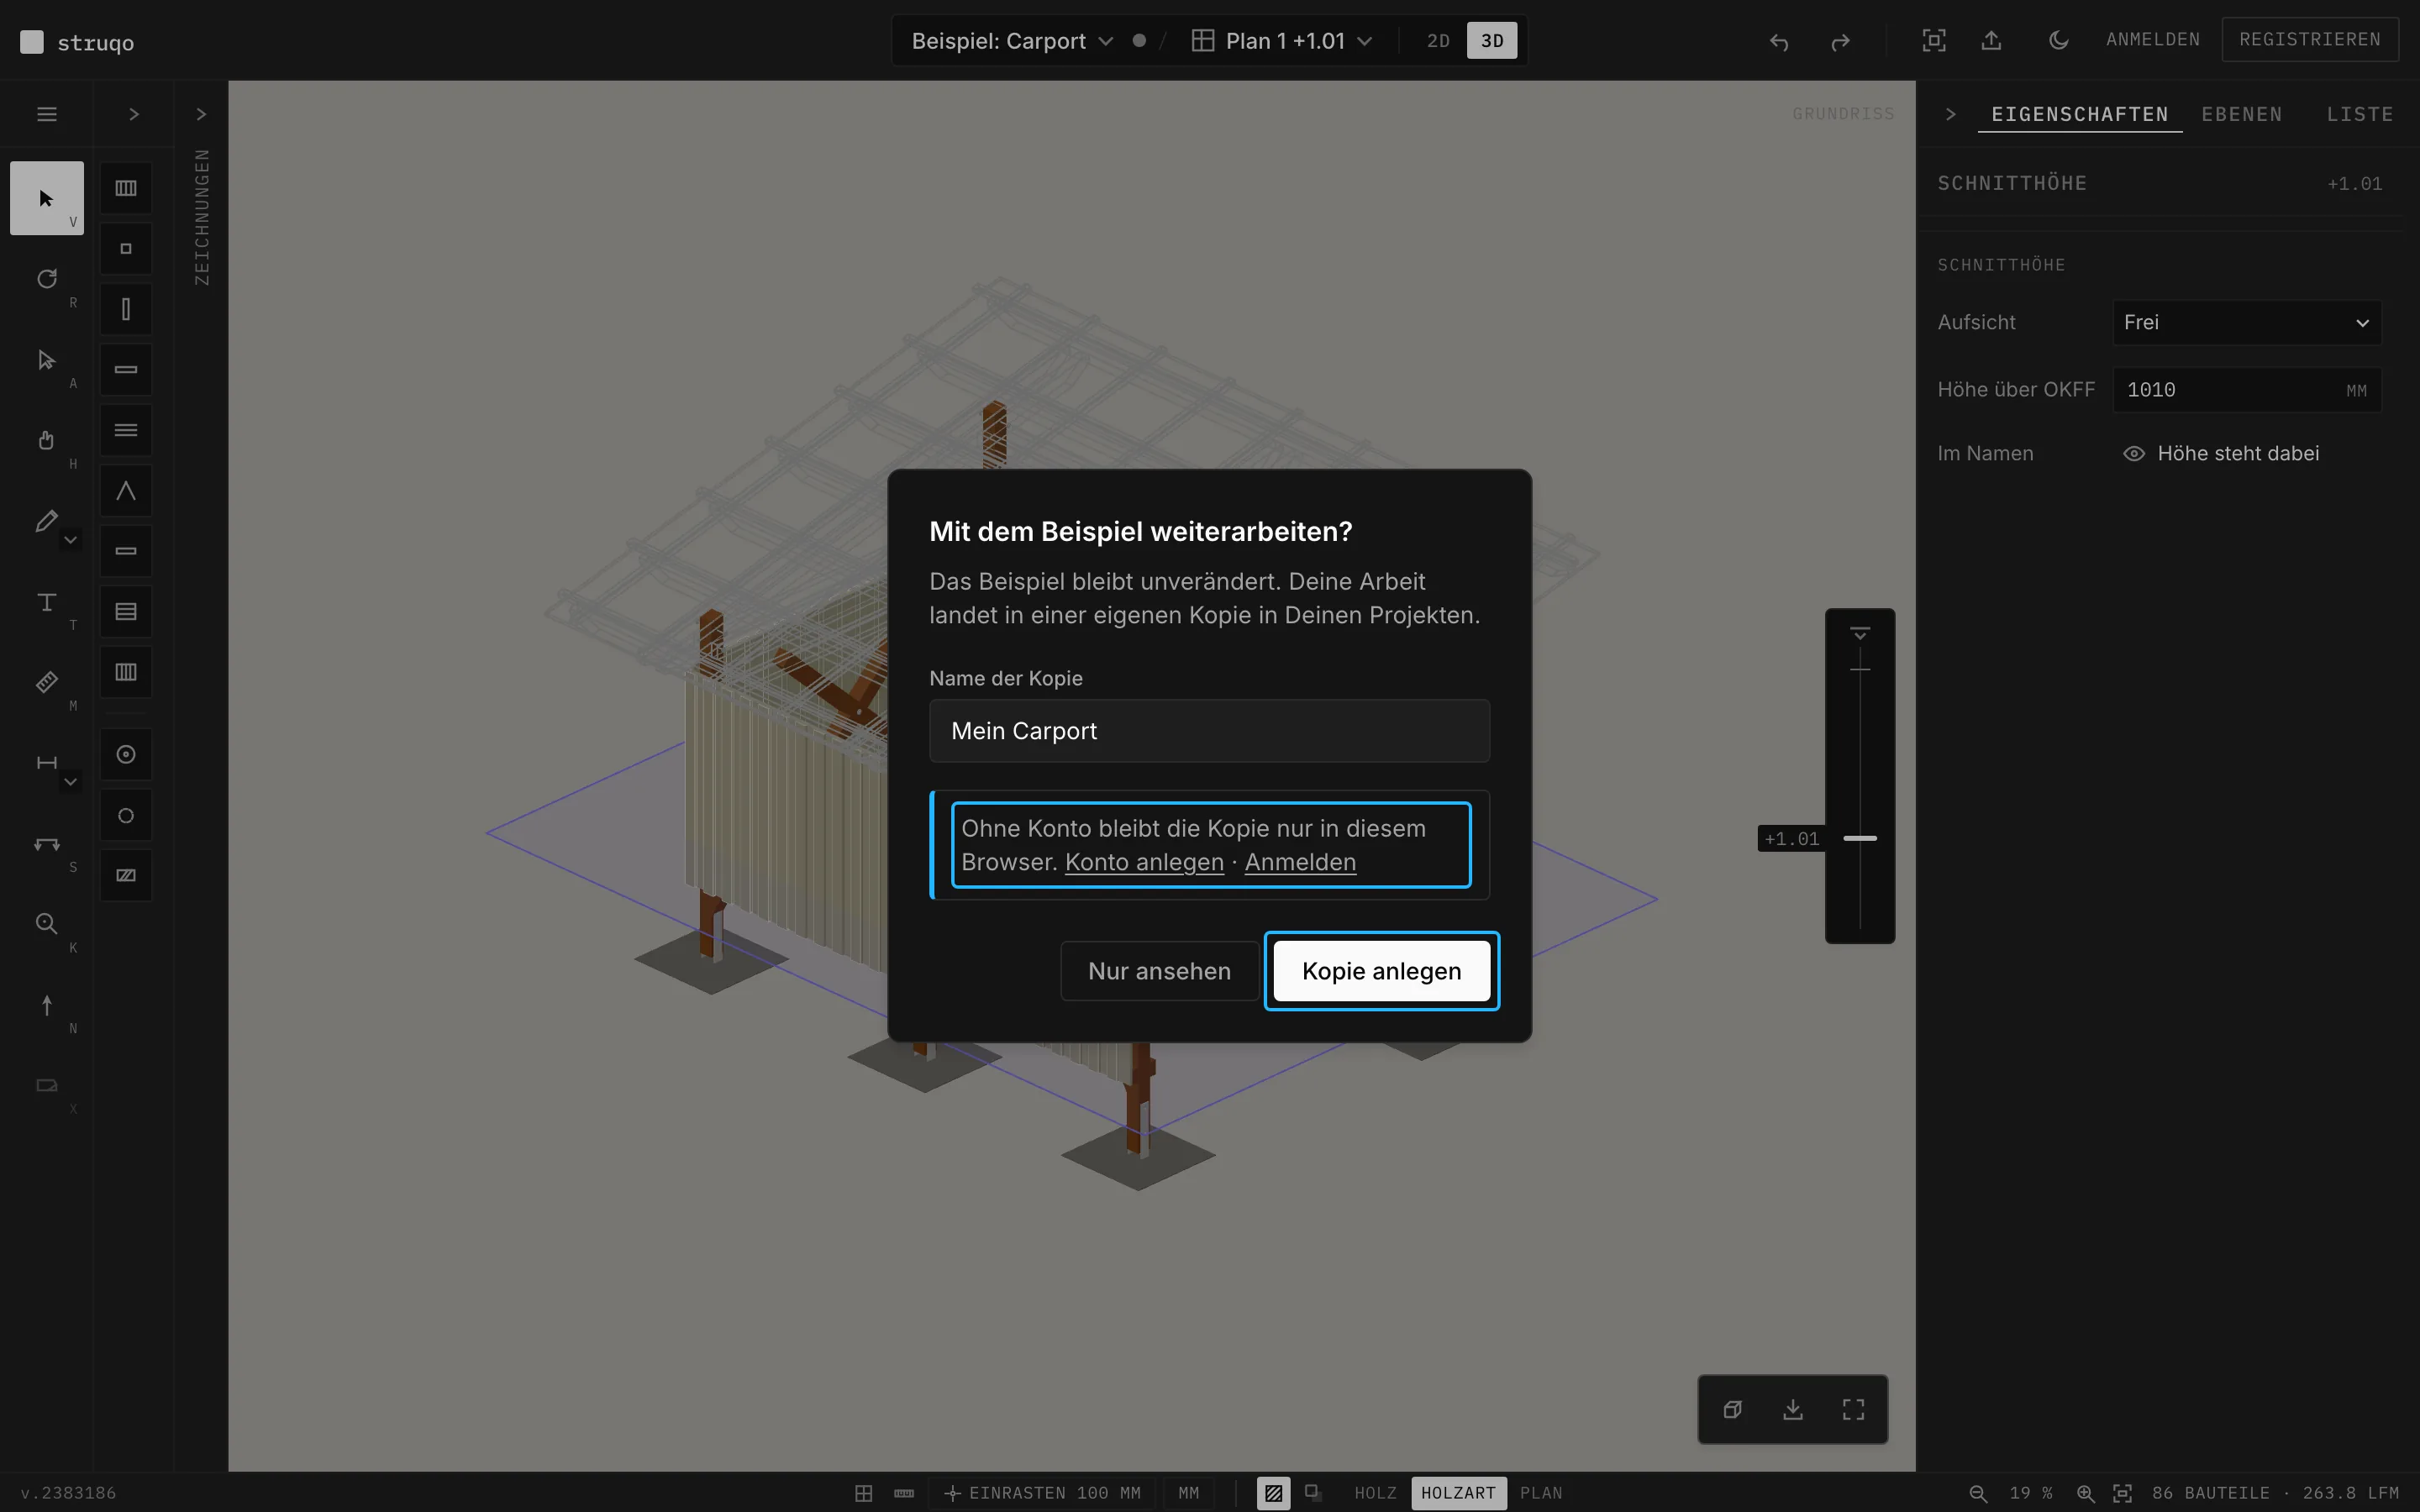Open the EIGENSCHAFTEN tab

point(2079,114)
